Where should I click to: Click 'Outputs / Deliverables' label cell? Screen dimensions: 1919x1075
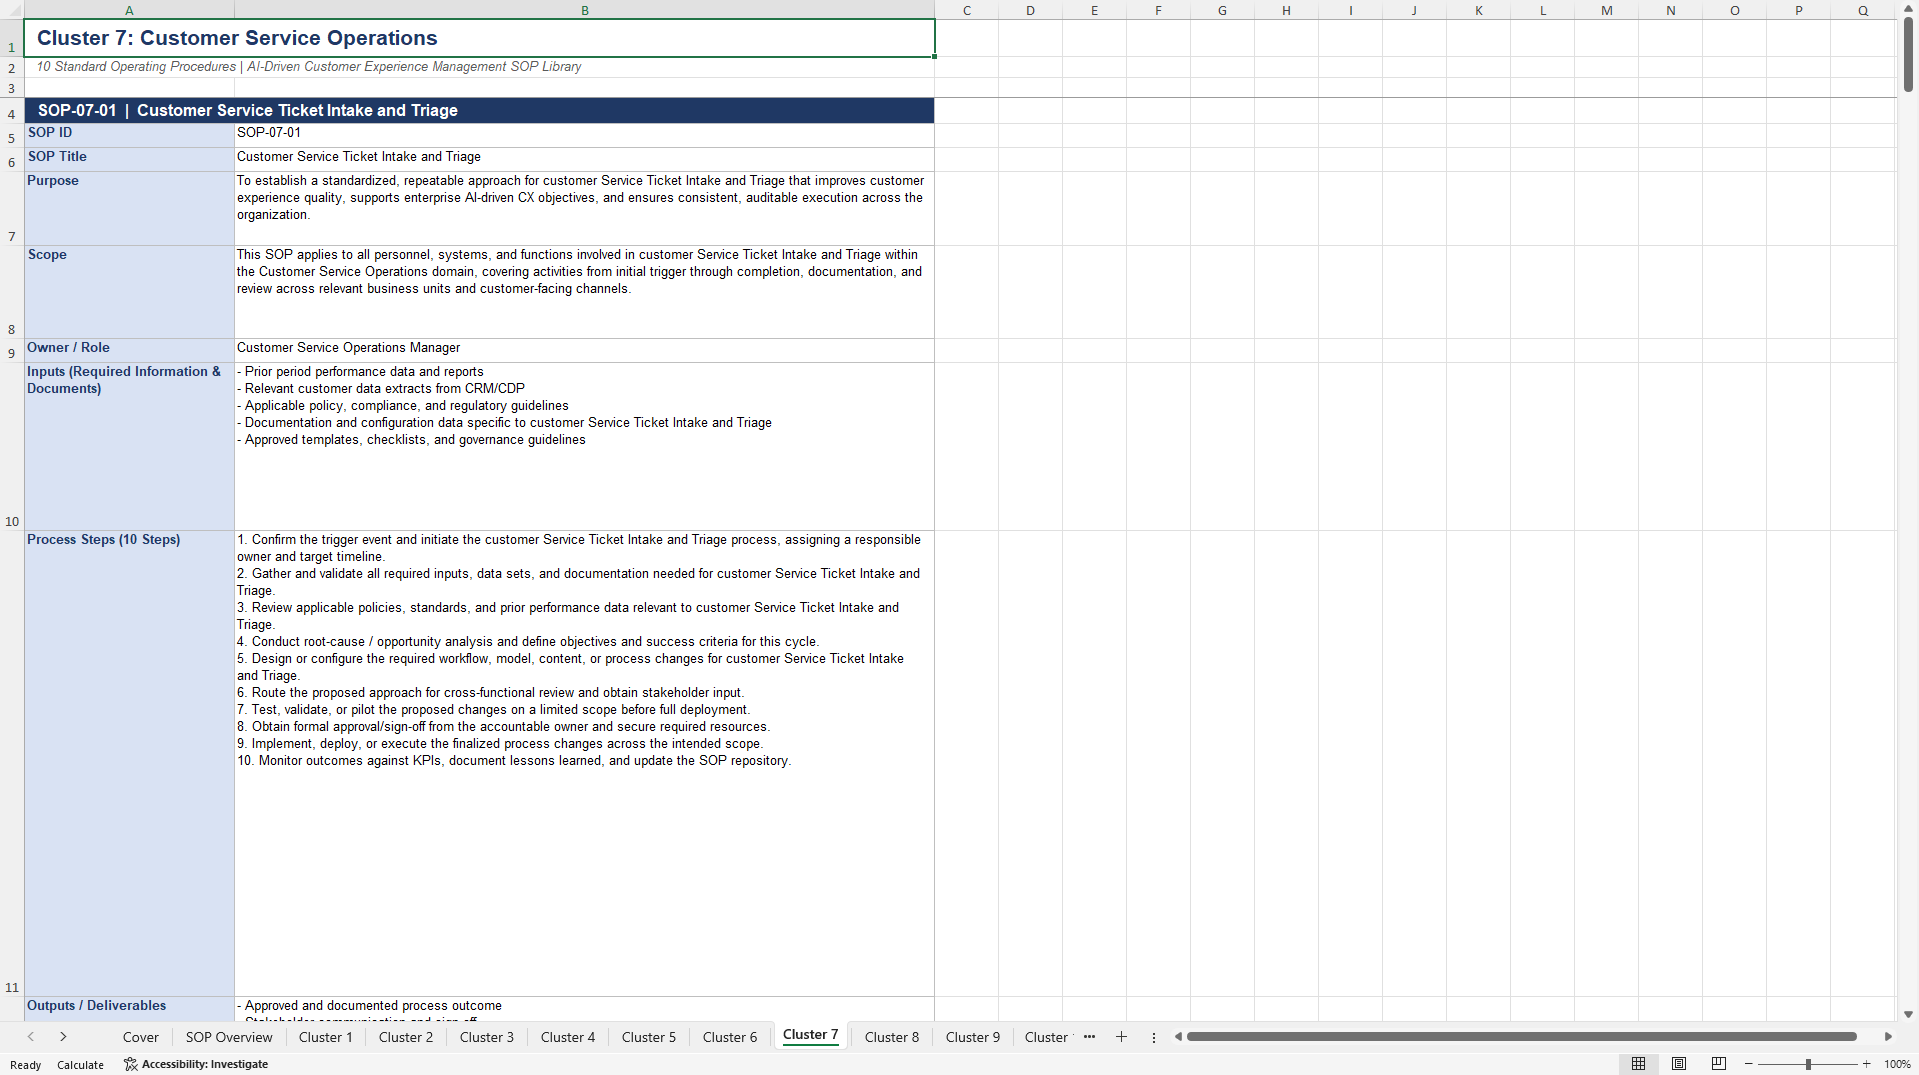pyautogui.click(x=129, y=1008)
